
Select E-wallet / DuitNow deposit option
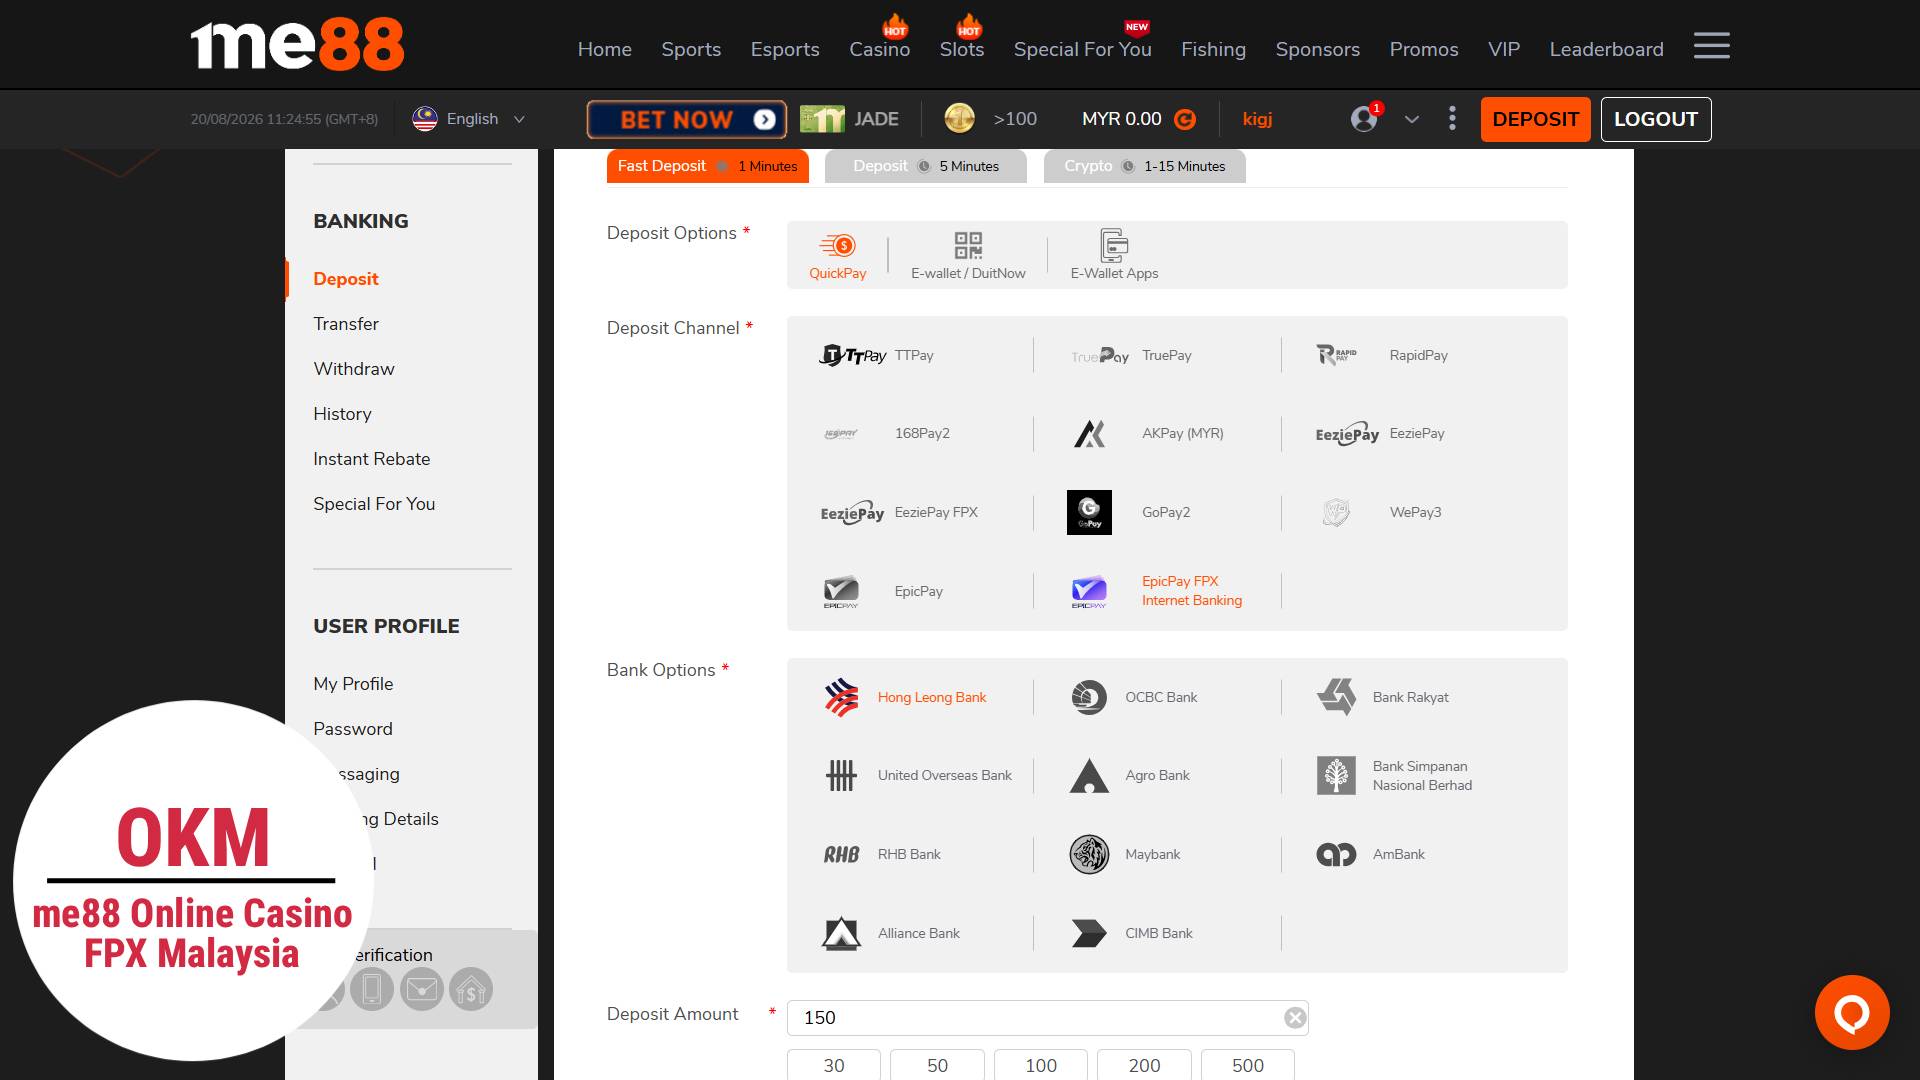968,255
